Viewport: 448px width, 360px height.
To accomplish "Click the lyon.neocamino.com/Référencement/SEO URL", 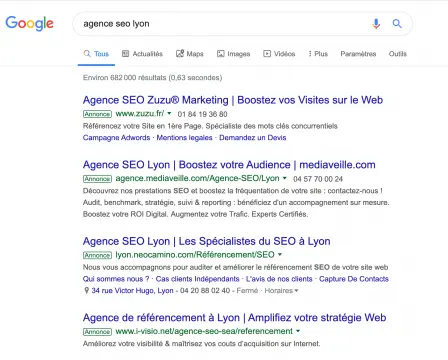I will [x=195, y=255].
